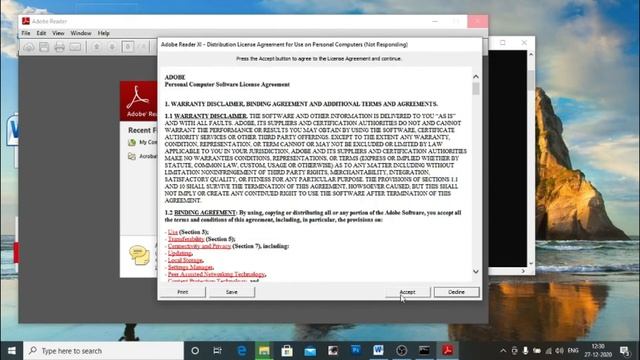Click the volume speaker tray icon
Image resolution: width=640 pixels, height=360 pixels.
click(x=560, y=351)
